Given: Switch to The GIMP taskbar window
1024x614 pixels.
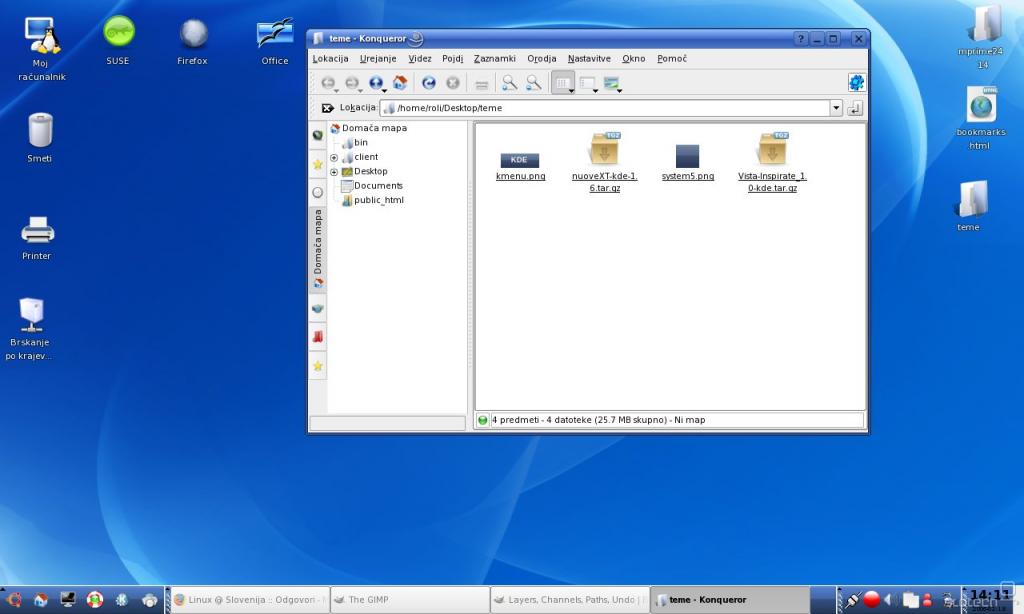Looking at the screenshot, I should [409, 600].
